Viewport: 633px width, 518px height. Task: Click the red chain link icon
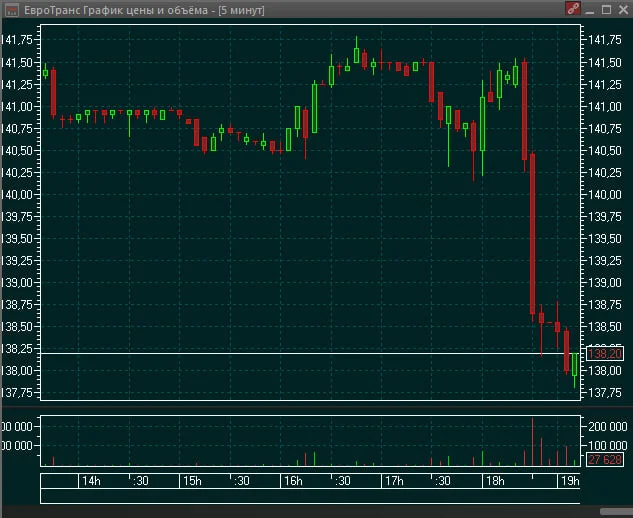click(x=573, y=8)
